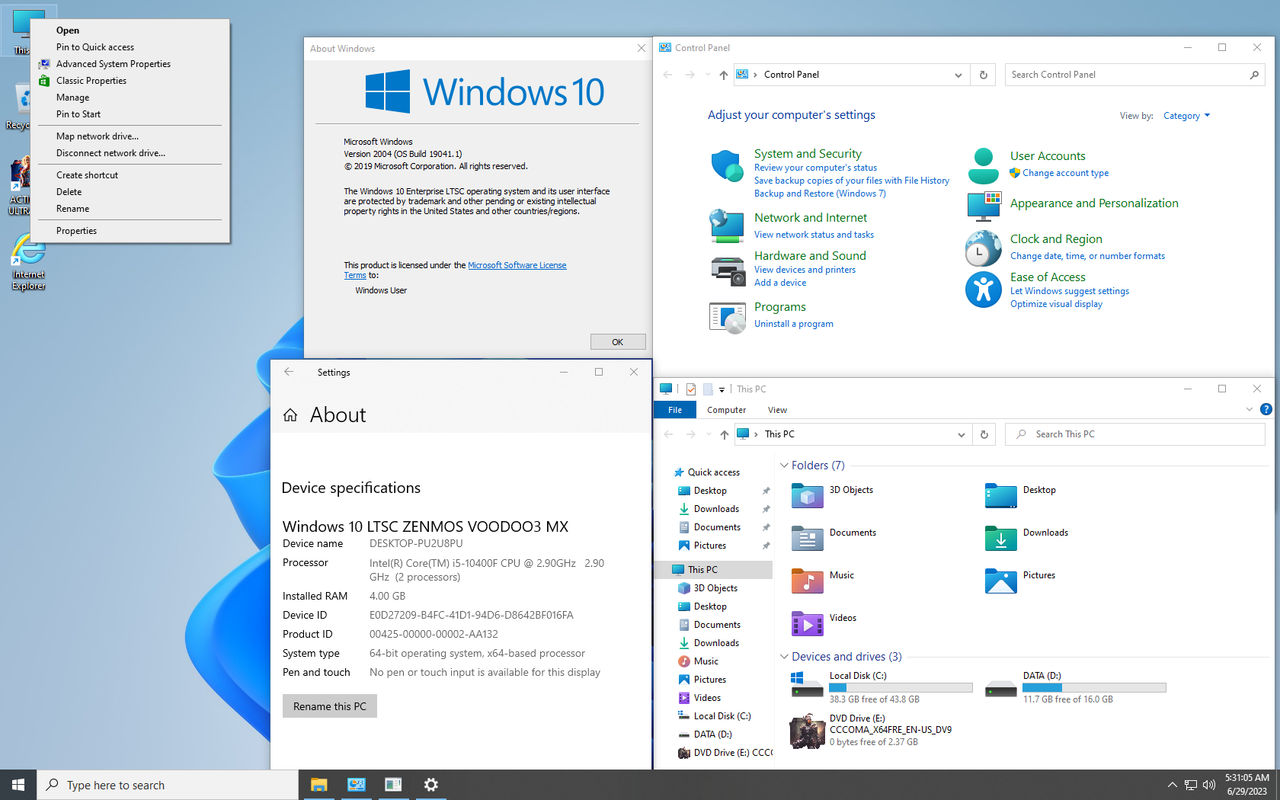1280x800 pixels.
Task: Click Backup and Restore (Windows 7) link
Action: point(820,193)
